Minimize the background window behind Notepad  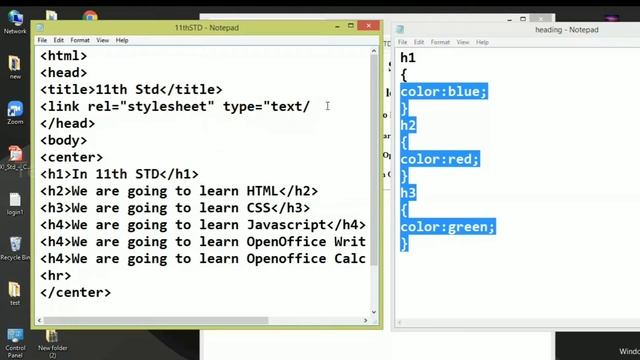[509, 19]
